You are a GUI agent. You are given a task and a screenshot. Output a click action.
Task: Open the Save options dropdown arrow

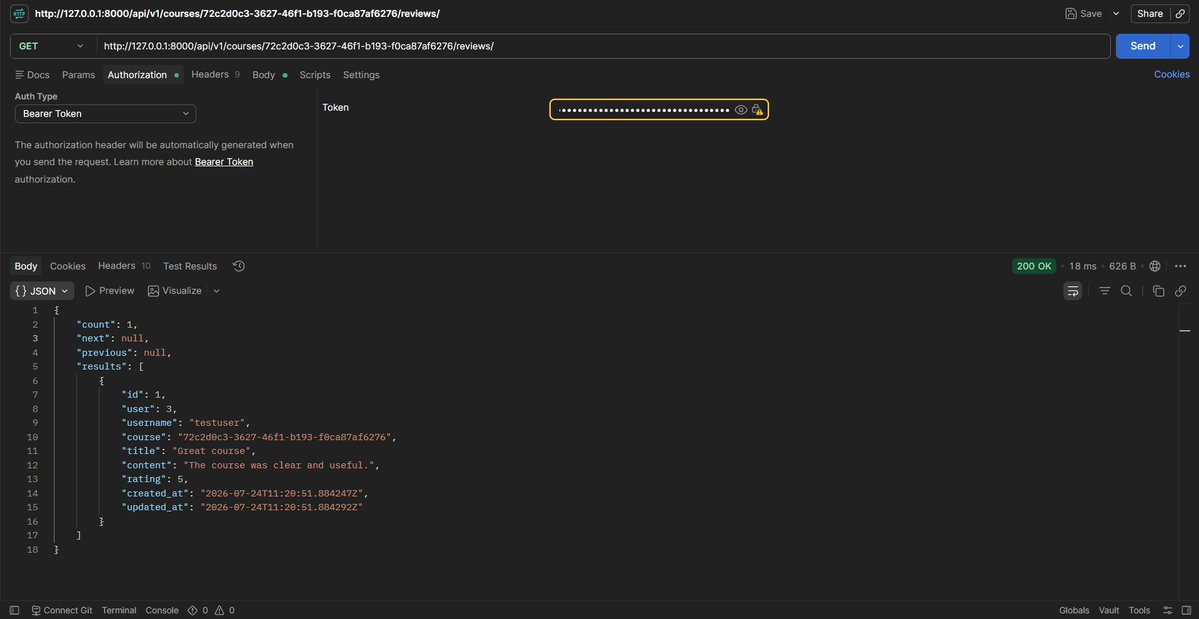pos(1116,14)
